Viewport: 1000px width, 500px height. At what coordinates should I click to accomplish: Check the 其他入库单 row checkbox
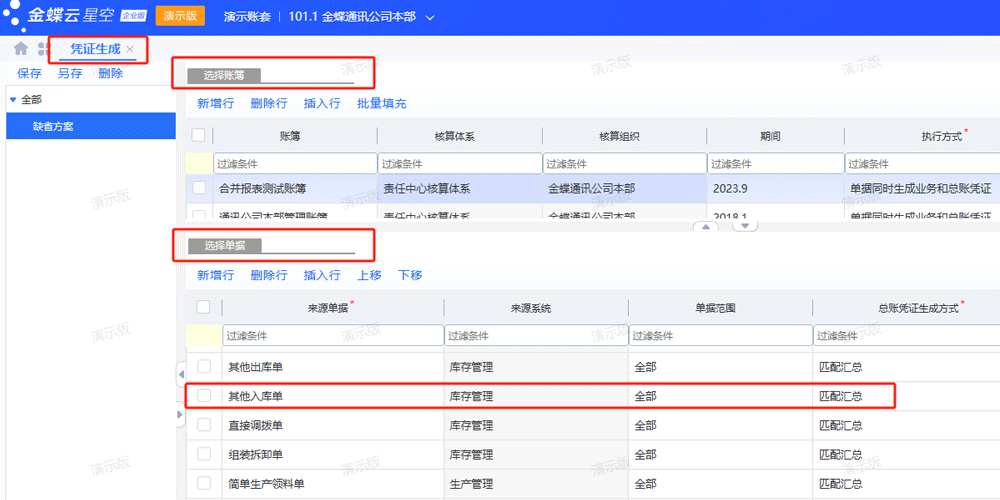(203, 395)
